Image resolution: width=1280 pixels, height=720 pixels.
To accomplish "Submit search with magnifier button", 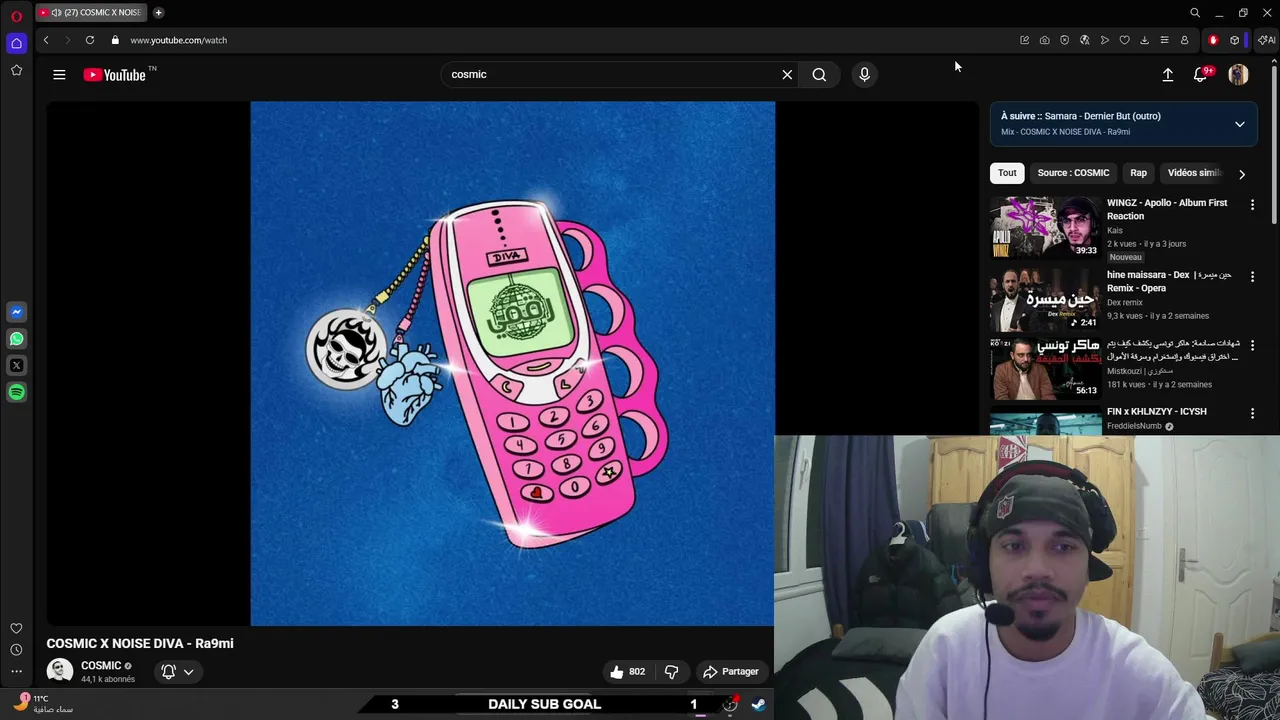I will tap(819, 74).
